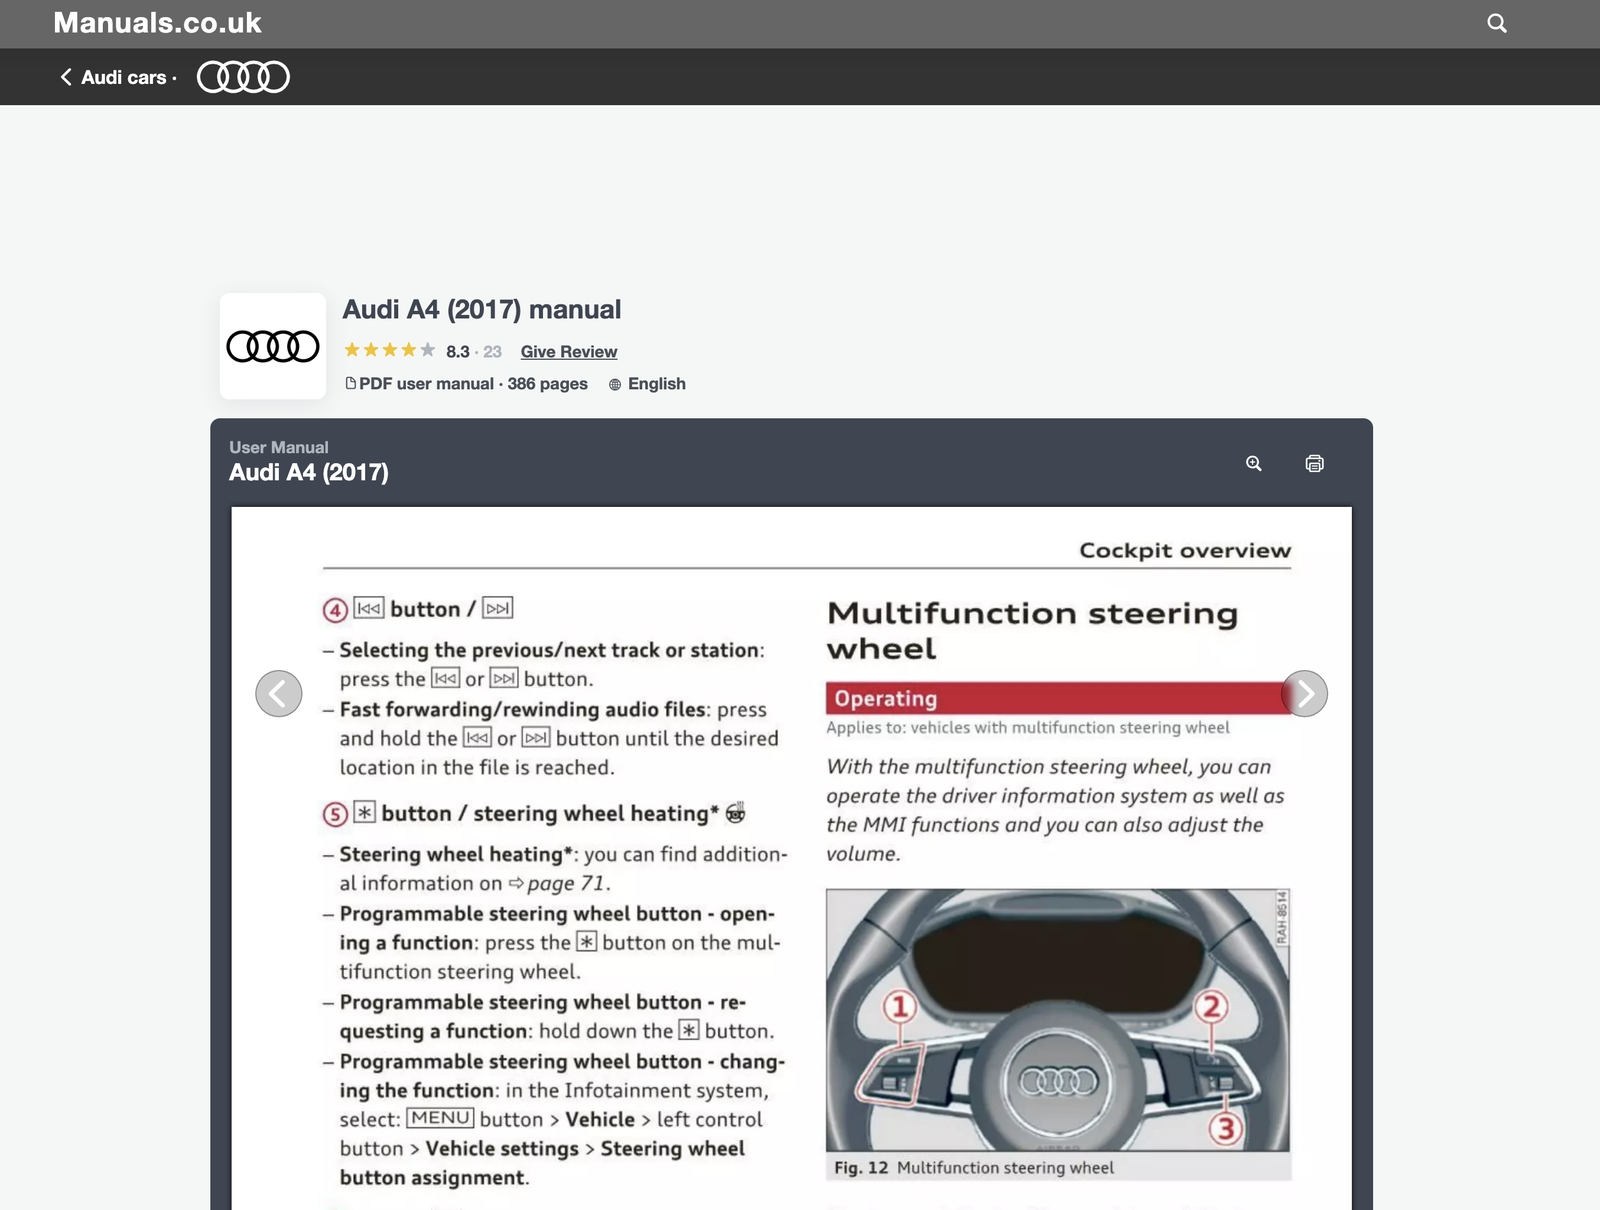This screenshot has height=1210, width=1600.
Task: Advance to the next manual page arrow
Action: point(1304,693)
